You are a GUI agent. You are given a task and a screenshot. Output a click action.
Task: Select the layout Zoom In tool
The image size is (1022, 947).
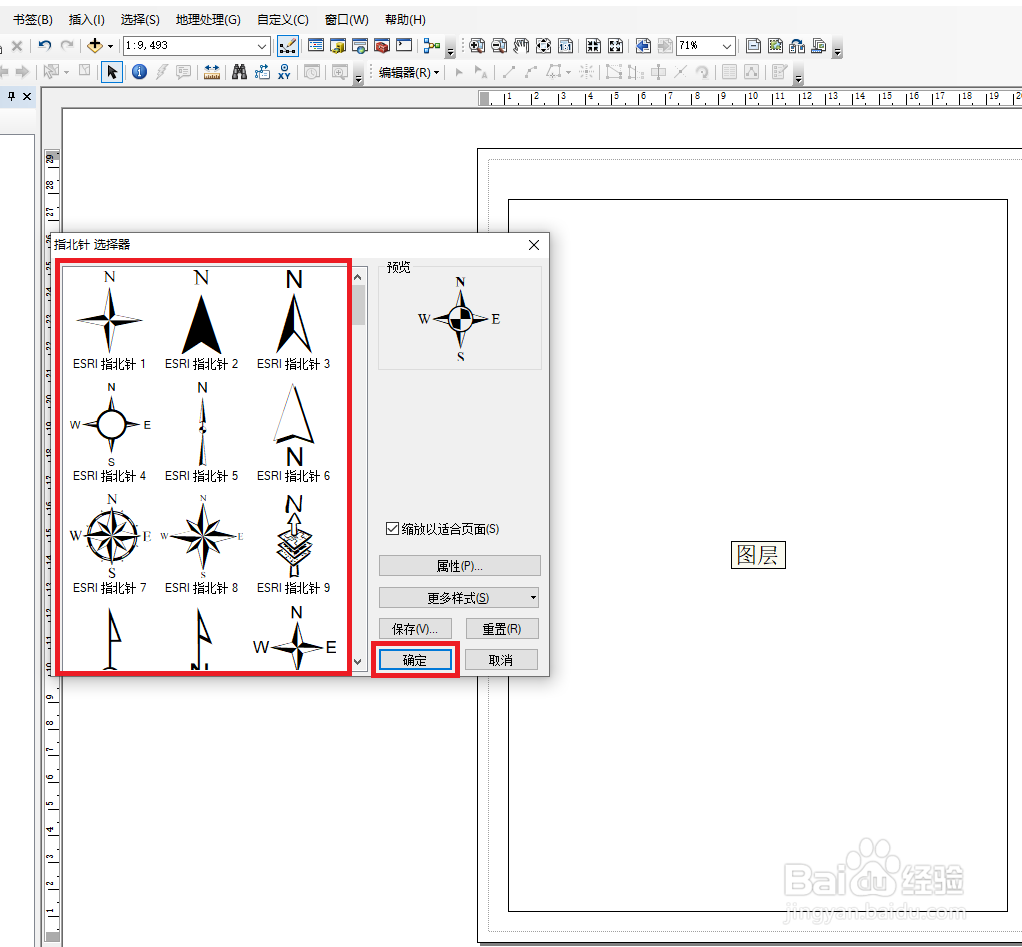click(x=477, y=46)
